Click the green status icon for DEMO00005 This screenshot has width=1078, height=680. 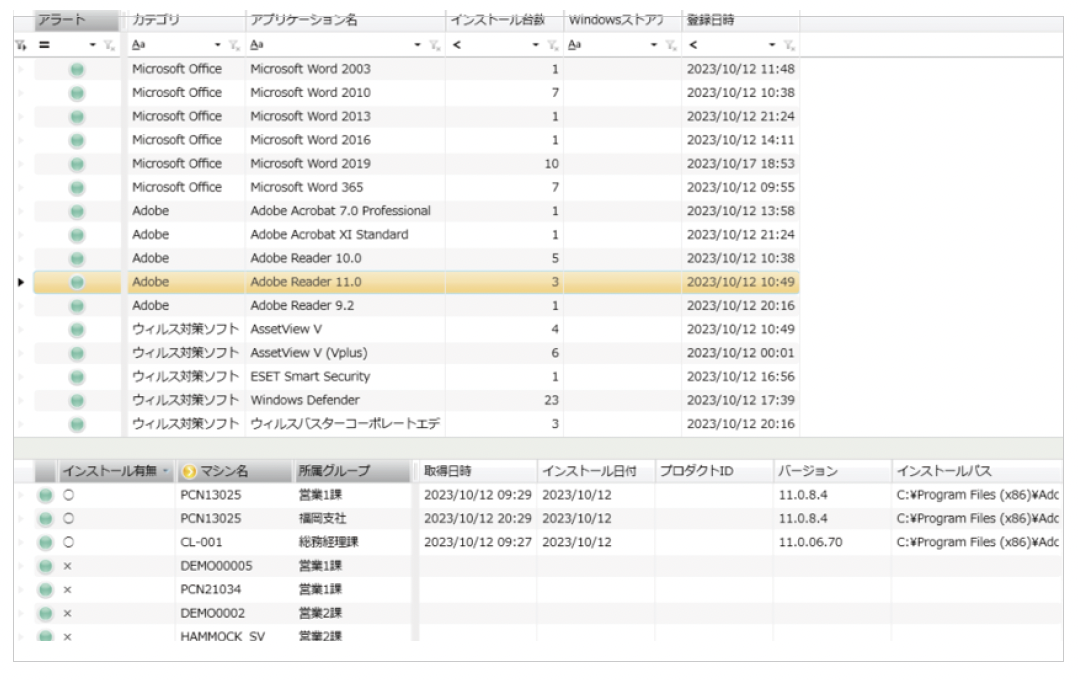tap(45, 566)
